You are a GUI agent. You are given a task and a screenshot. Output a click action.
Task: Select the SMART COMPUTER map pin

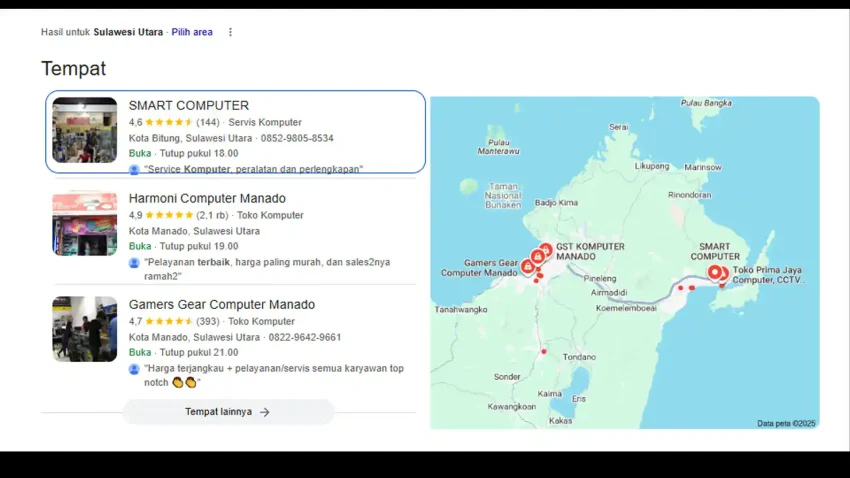click(715, 272)
